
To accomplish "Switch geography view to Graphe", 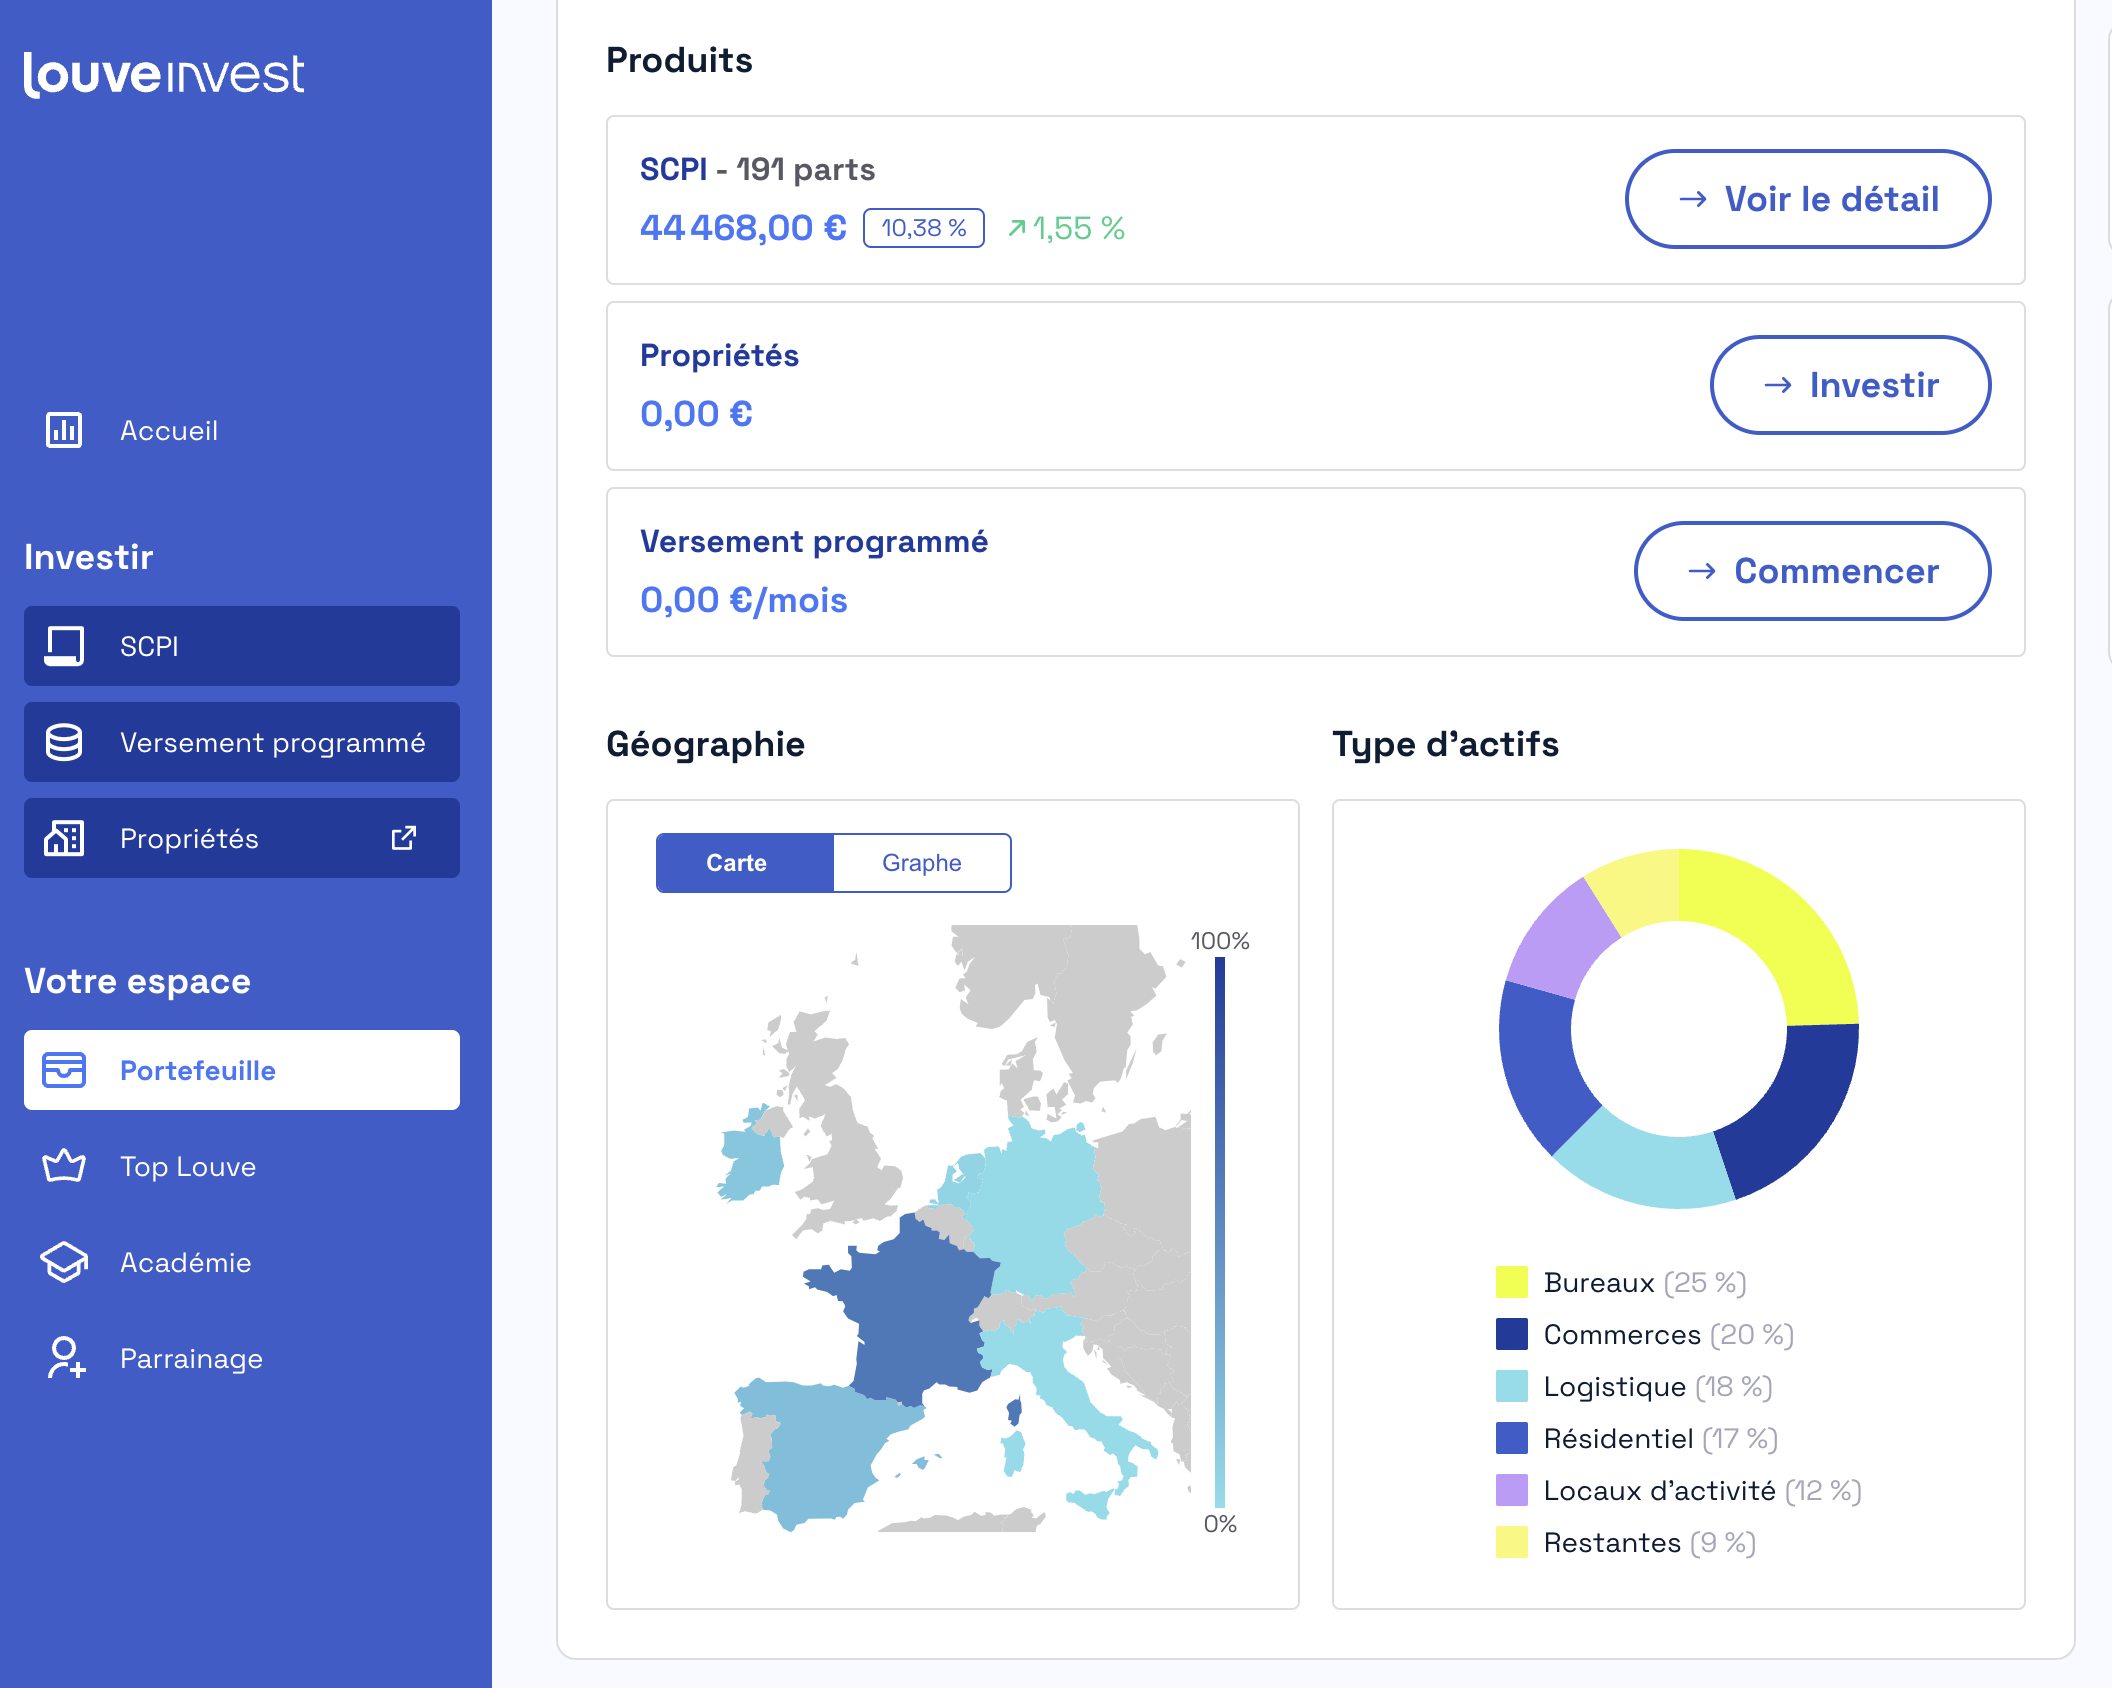I will [x=922, y=863].
